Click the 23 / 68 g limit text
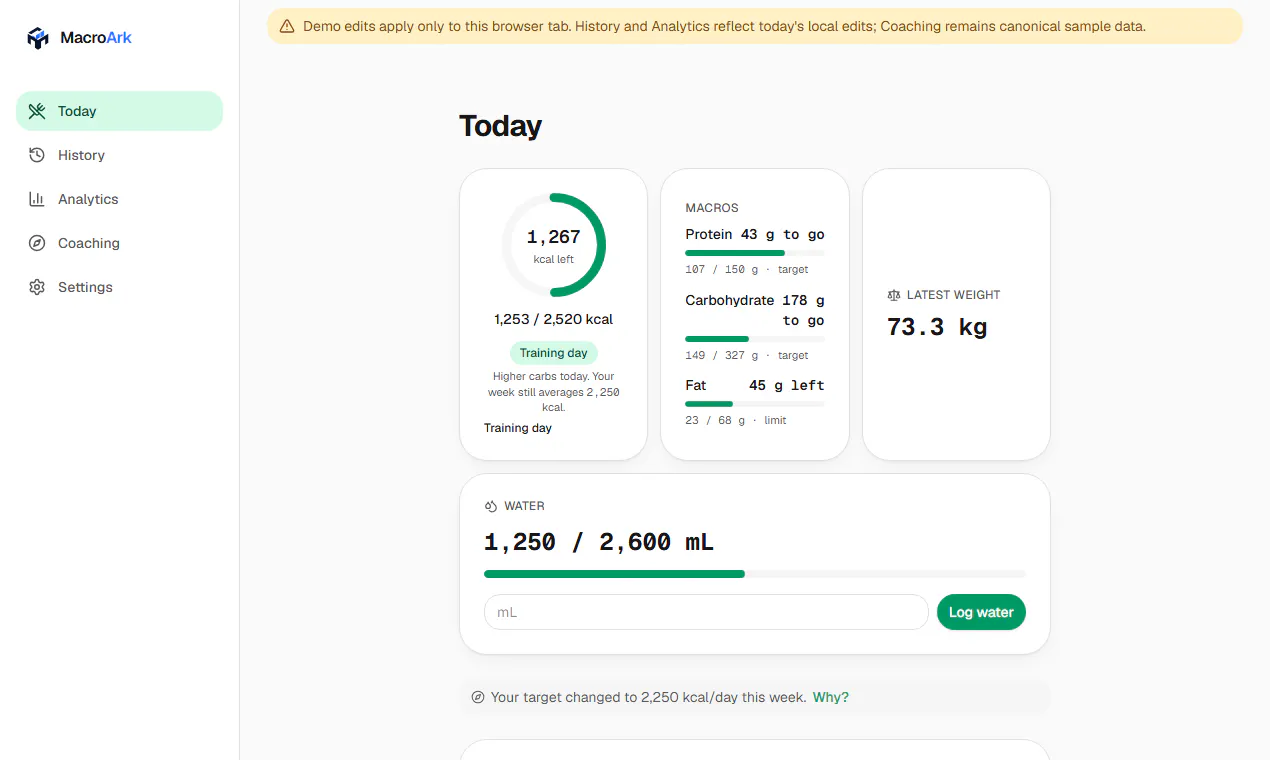Viewport: 1270px width, 760px height. click(736, 420)
